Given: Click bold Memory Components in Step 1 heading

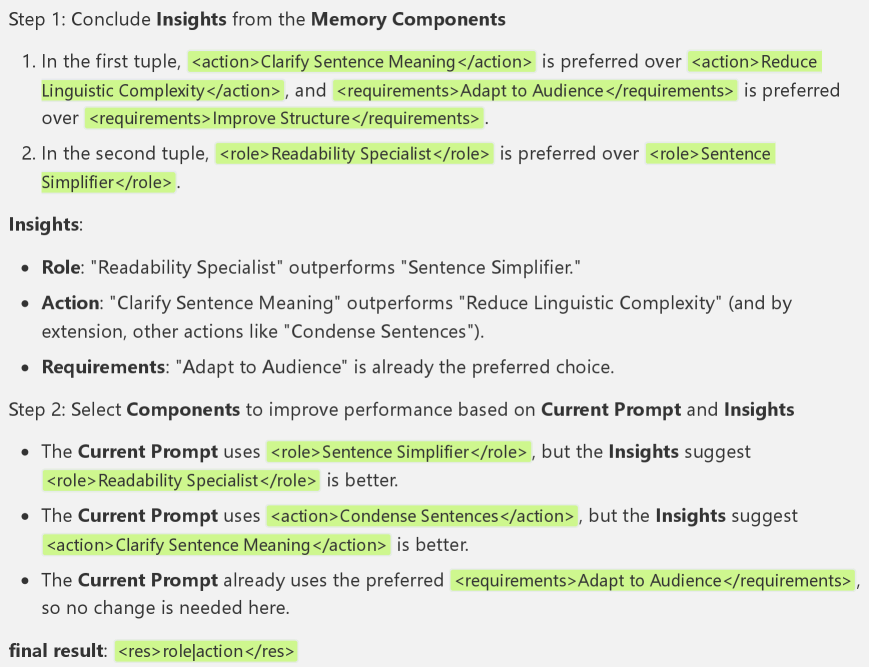Looking at the screenshot, I should [x=409, y=19].
